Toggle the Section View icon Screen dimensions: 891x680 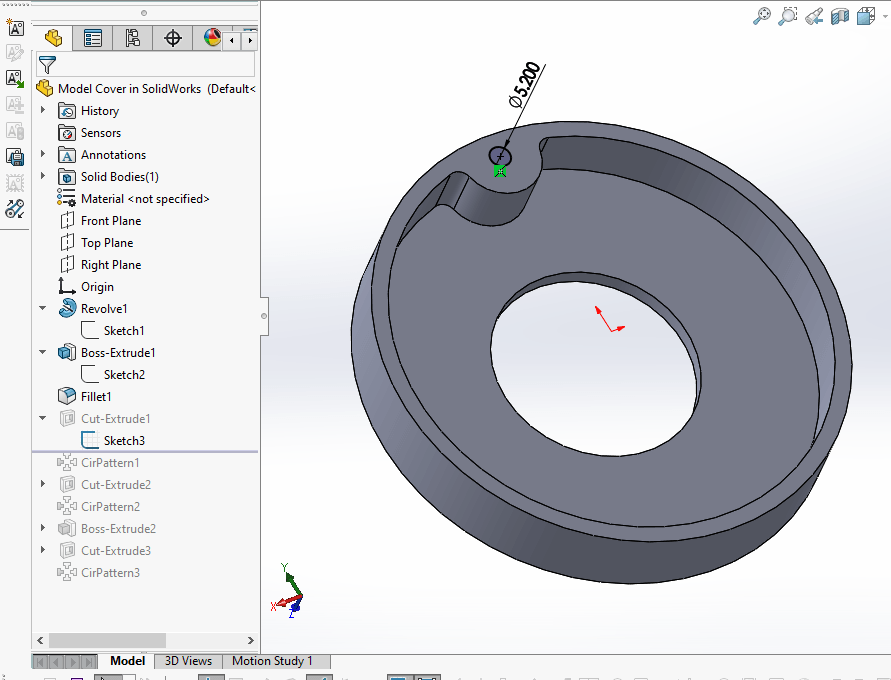click(840, 15)
